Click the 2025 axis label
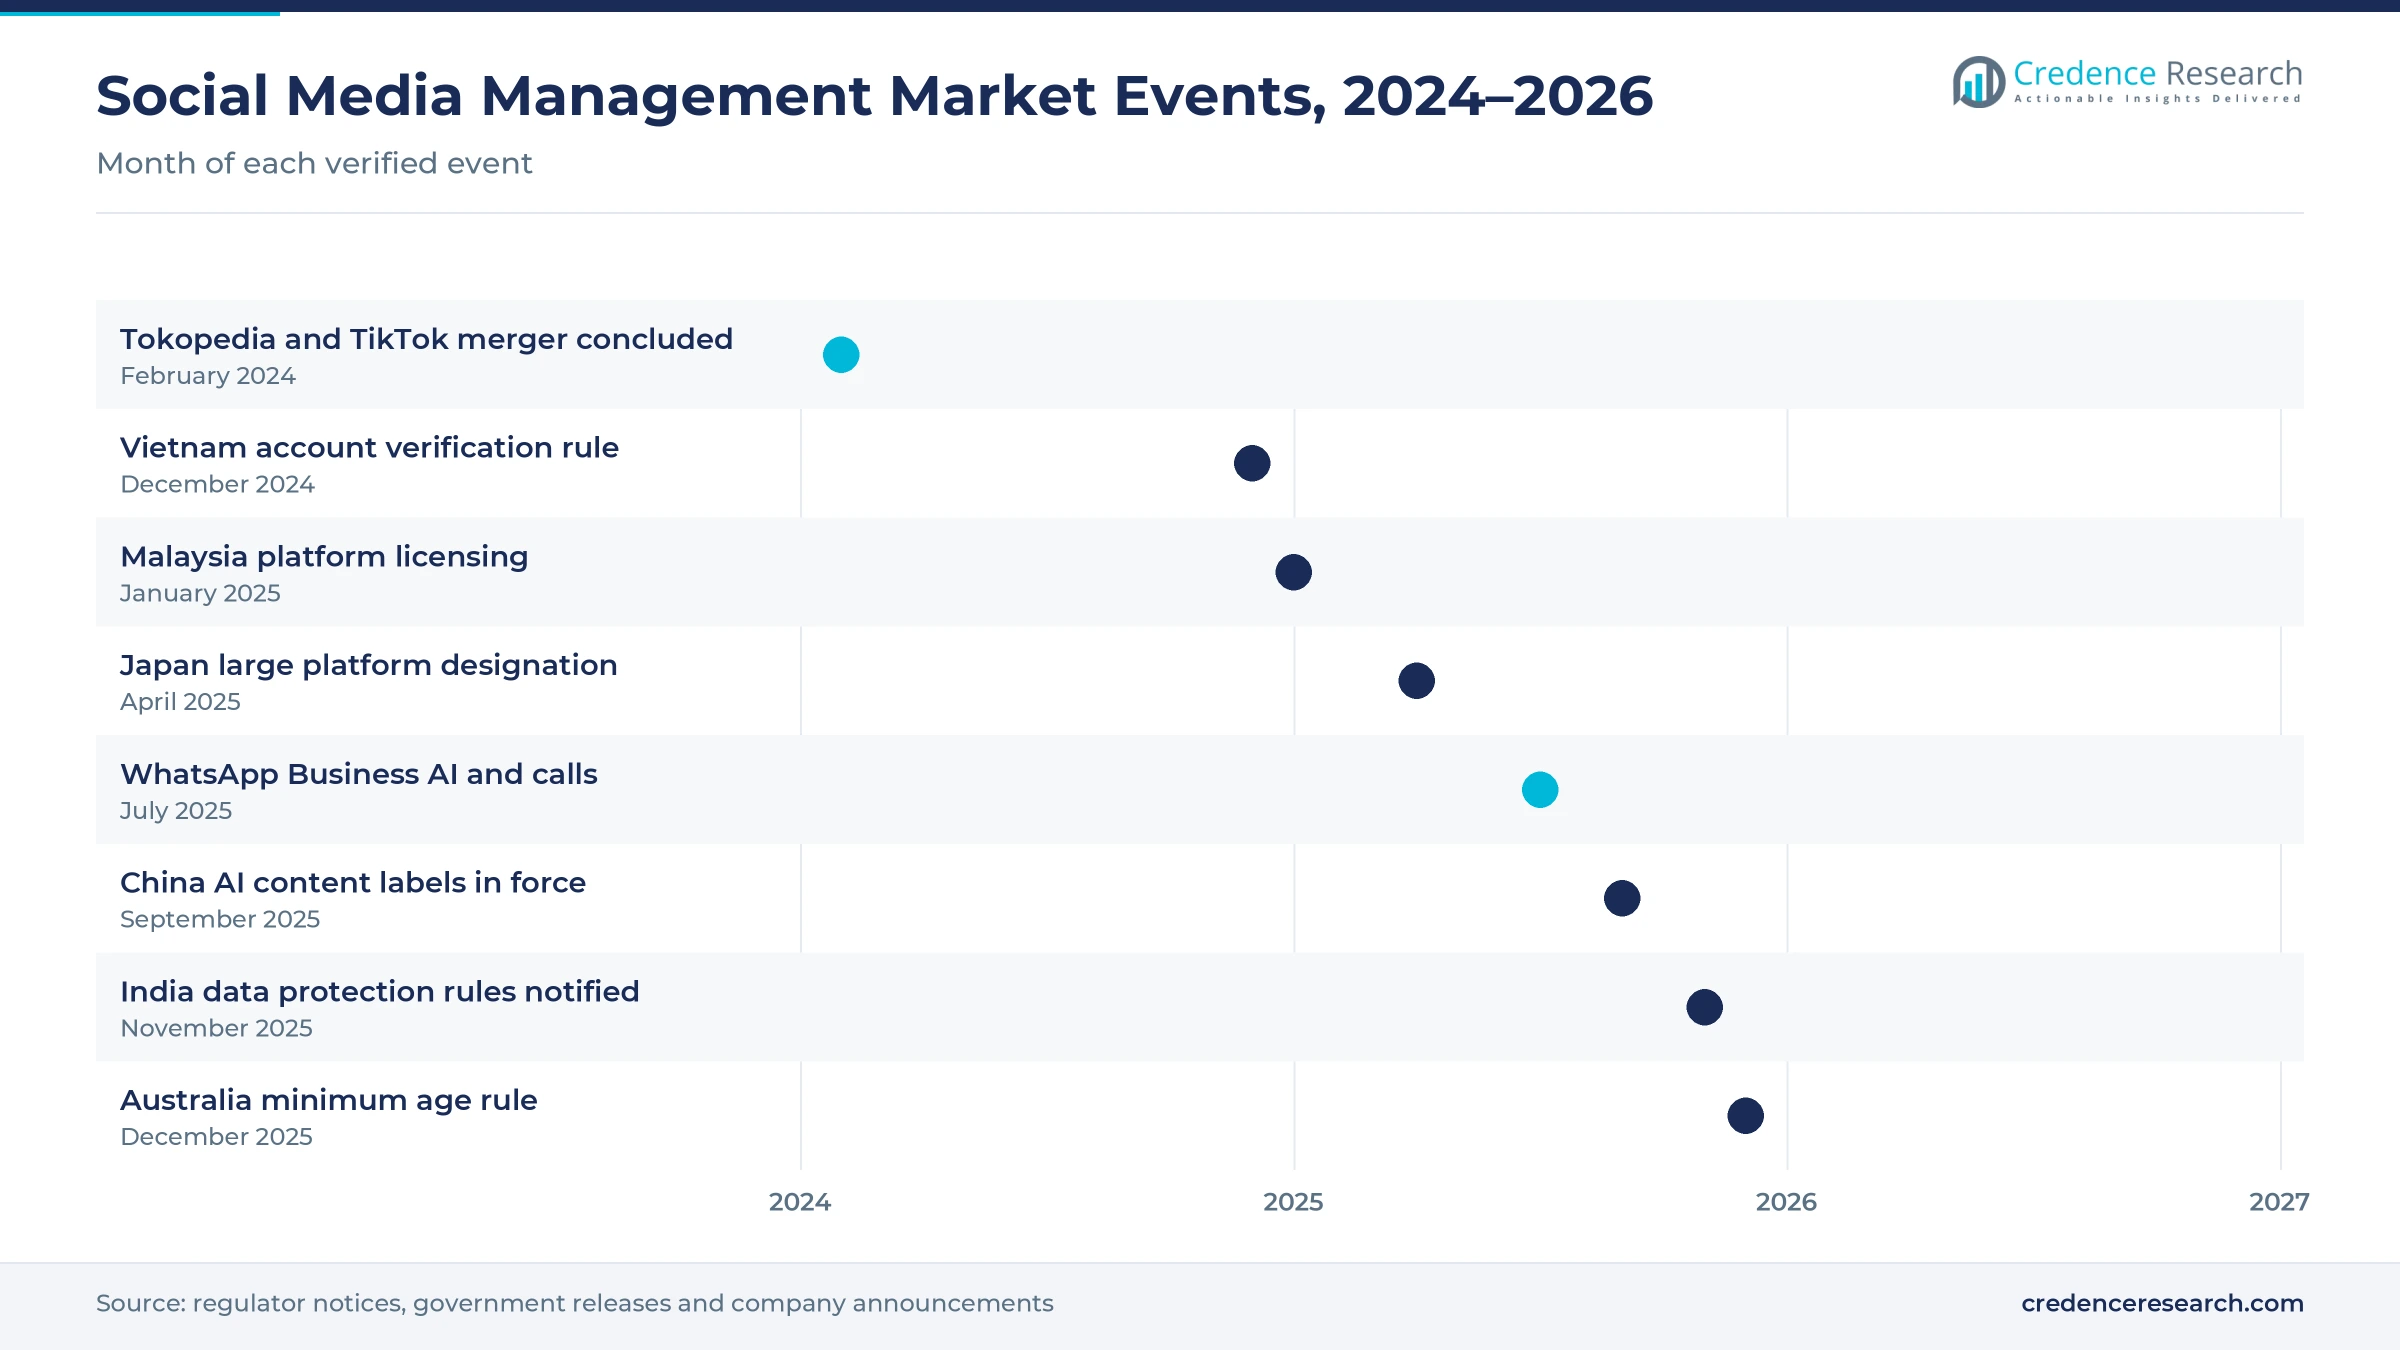 click(x=1293, y=1202)
